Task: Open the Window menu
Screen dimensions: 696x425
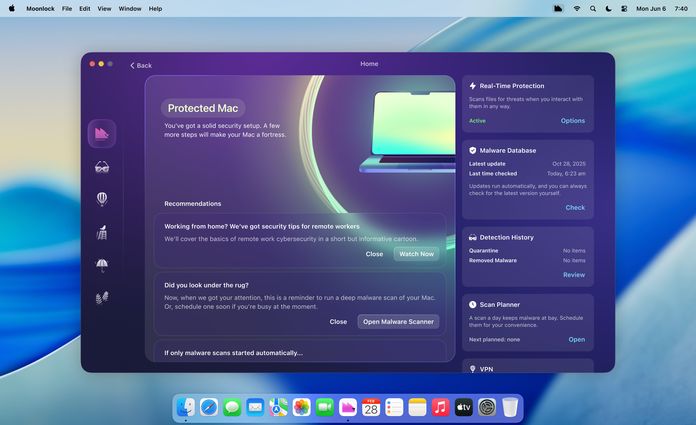Action: [x=130, y=8]
